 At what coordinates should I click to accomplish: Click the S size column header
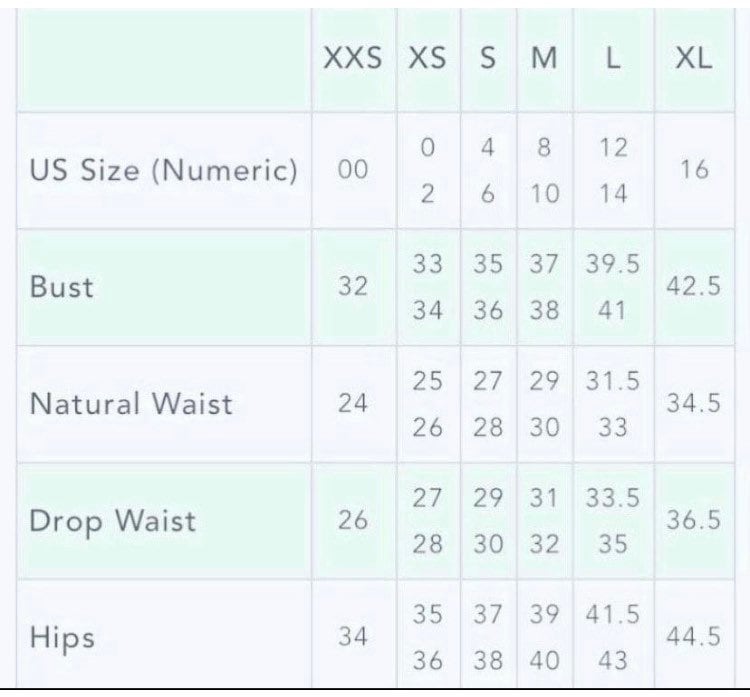tap(488, 59)
